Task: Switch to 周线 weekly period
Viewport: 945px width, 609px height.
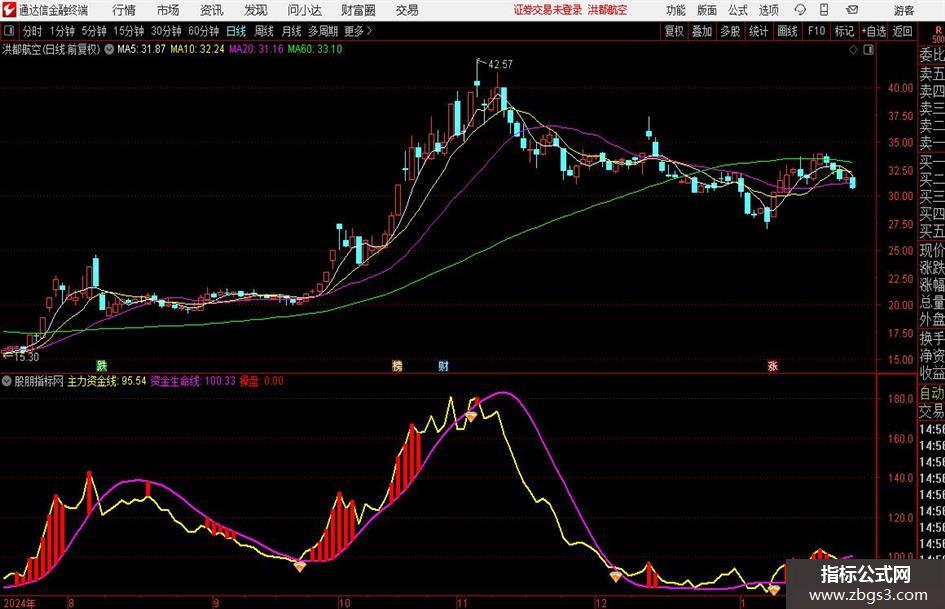Action: pos(264,31)
